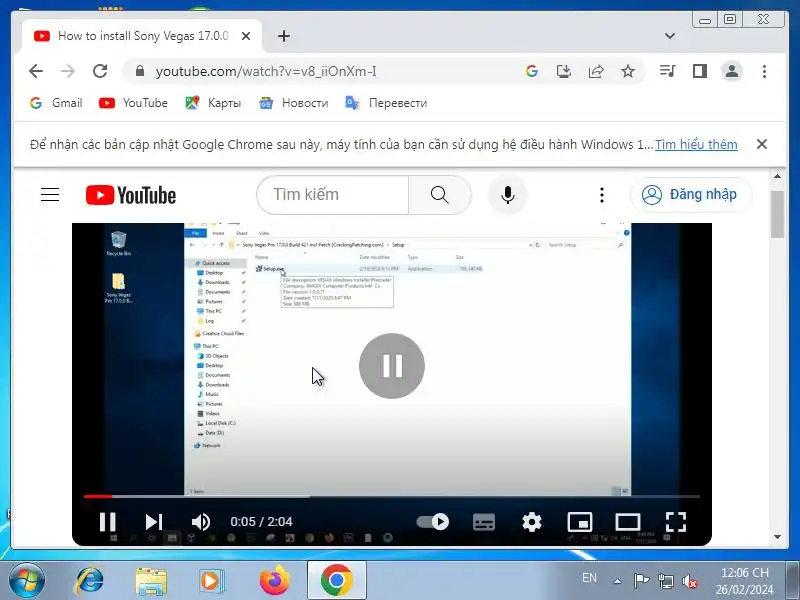Show hidden tray icons arrow
800x600 pixels.
click(618, 581)
